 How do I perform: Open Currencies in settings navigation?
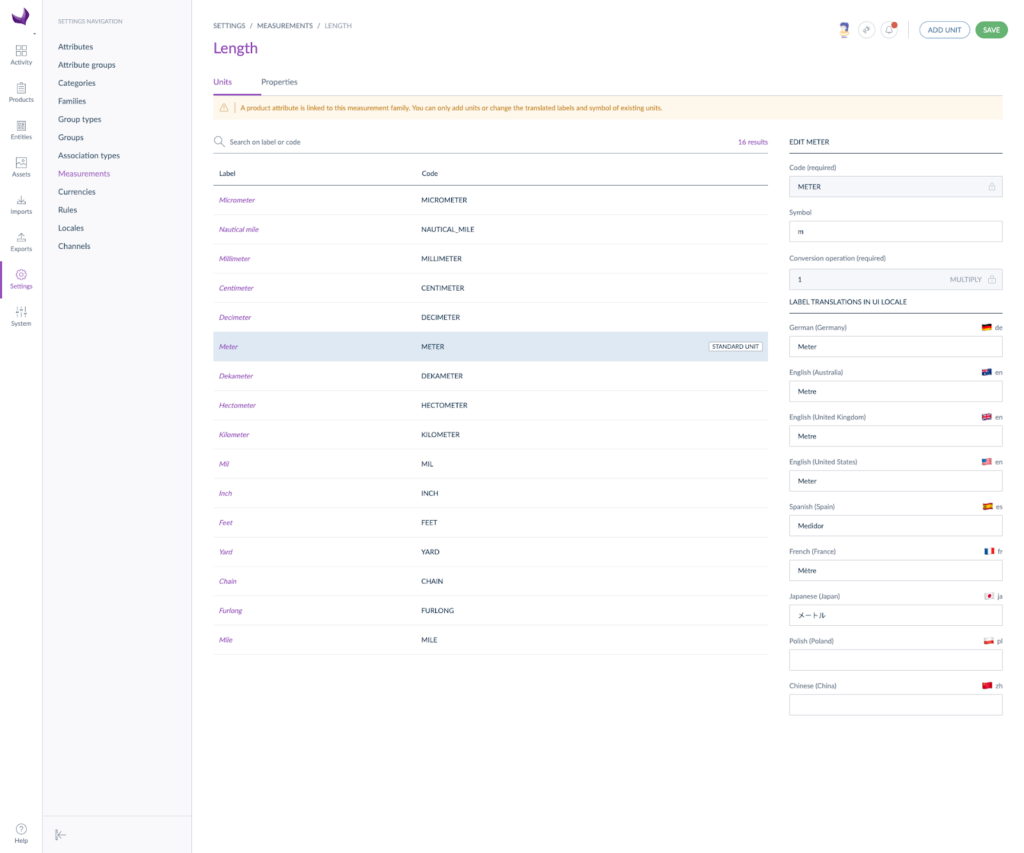77,192
